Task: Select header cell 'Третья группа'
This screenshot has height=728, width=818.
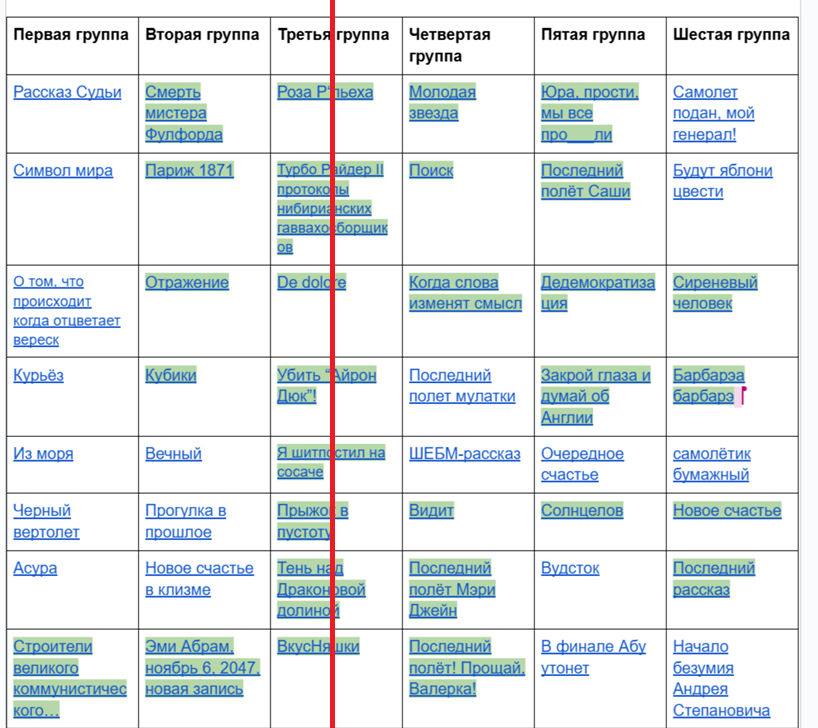Action: click(336, 45)
